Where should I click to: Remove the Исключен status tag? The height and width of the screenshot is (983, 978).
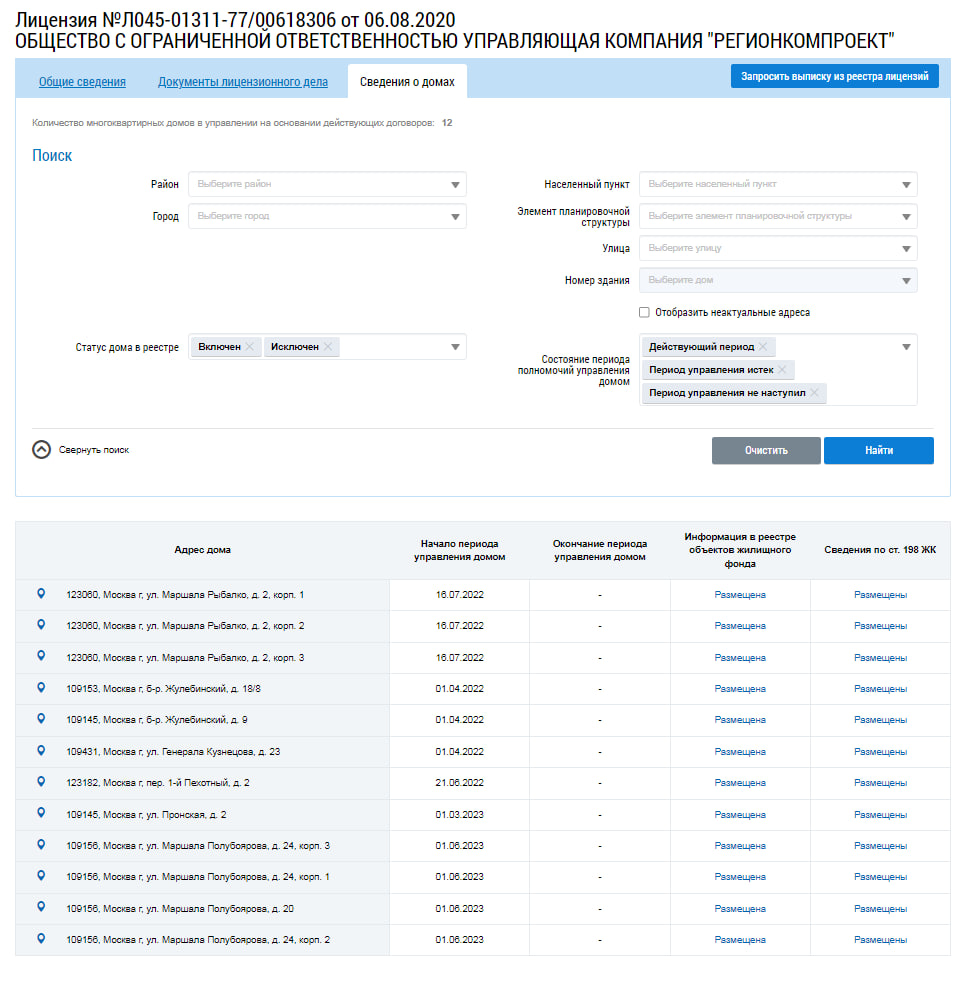point(328,347)
